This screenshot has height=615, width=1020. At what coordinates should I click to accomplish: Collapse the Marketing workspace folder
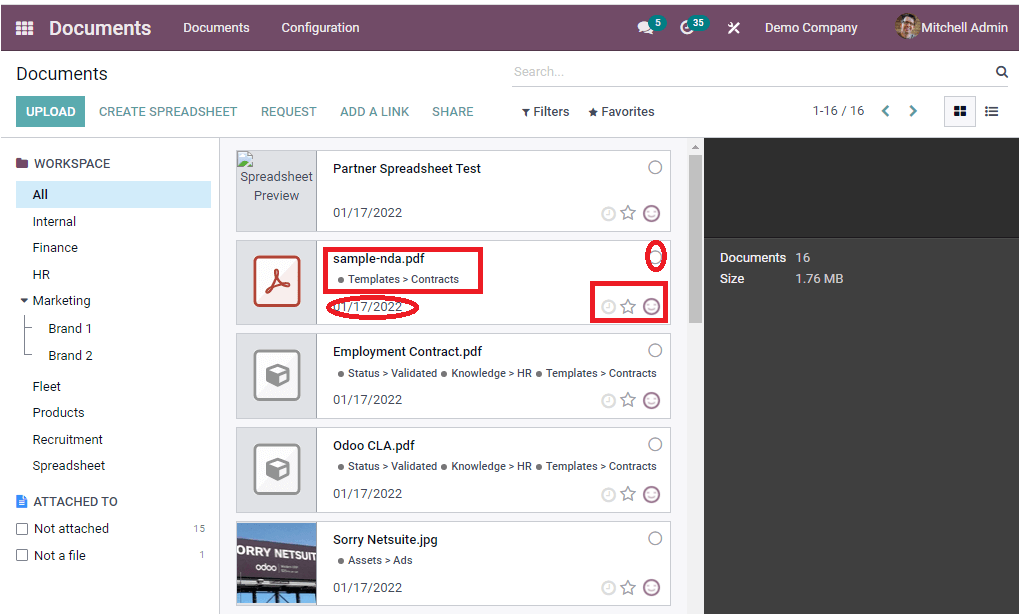click(24, 300)
